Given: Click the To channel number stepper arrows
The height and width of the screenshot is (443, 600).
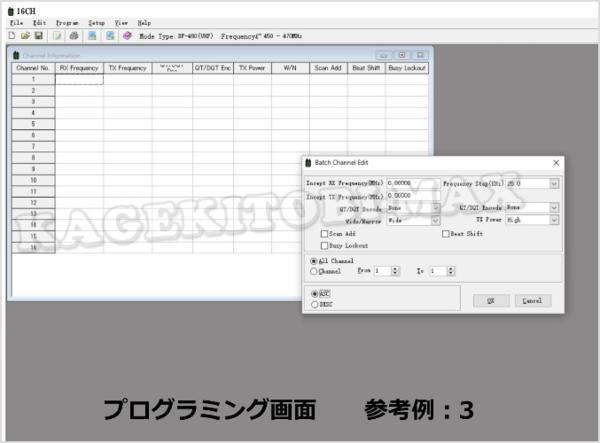Looking at the screenshot, I should [x=451, y=271].
